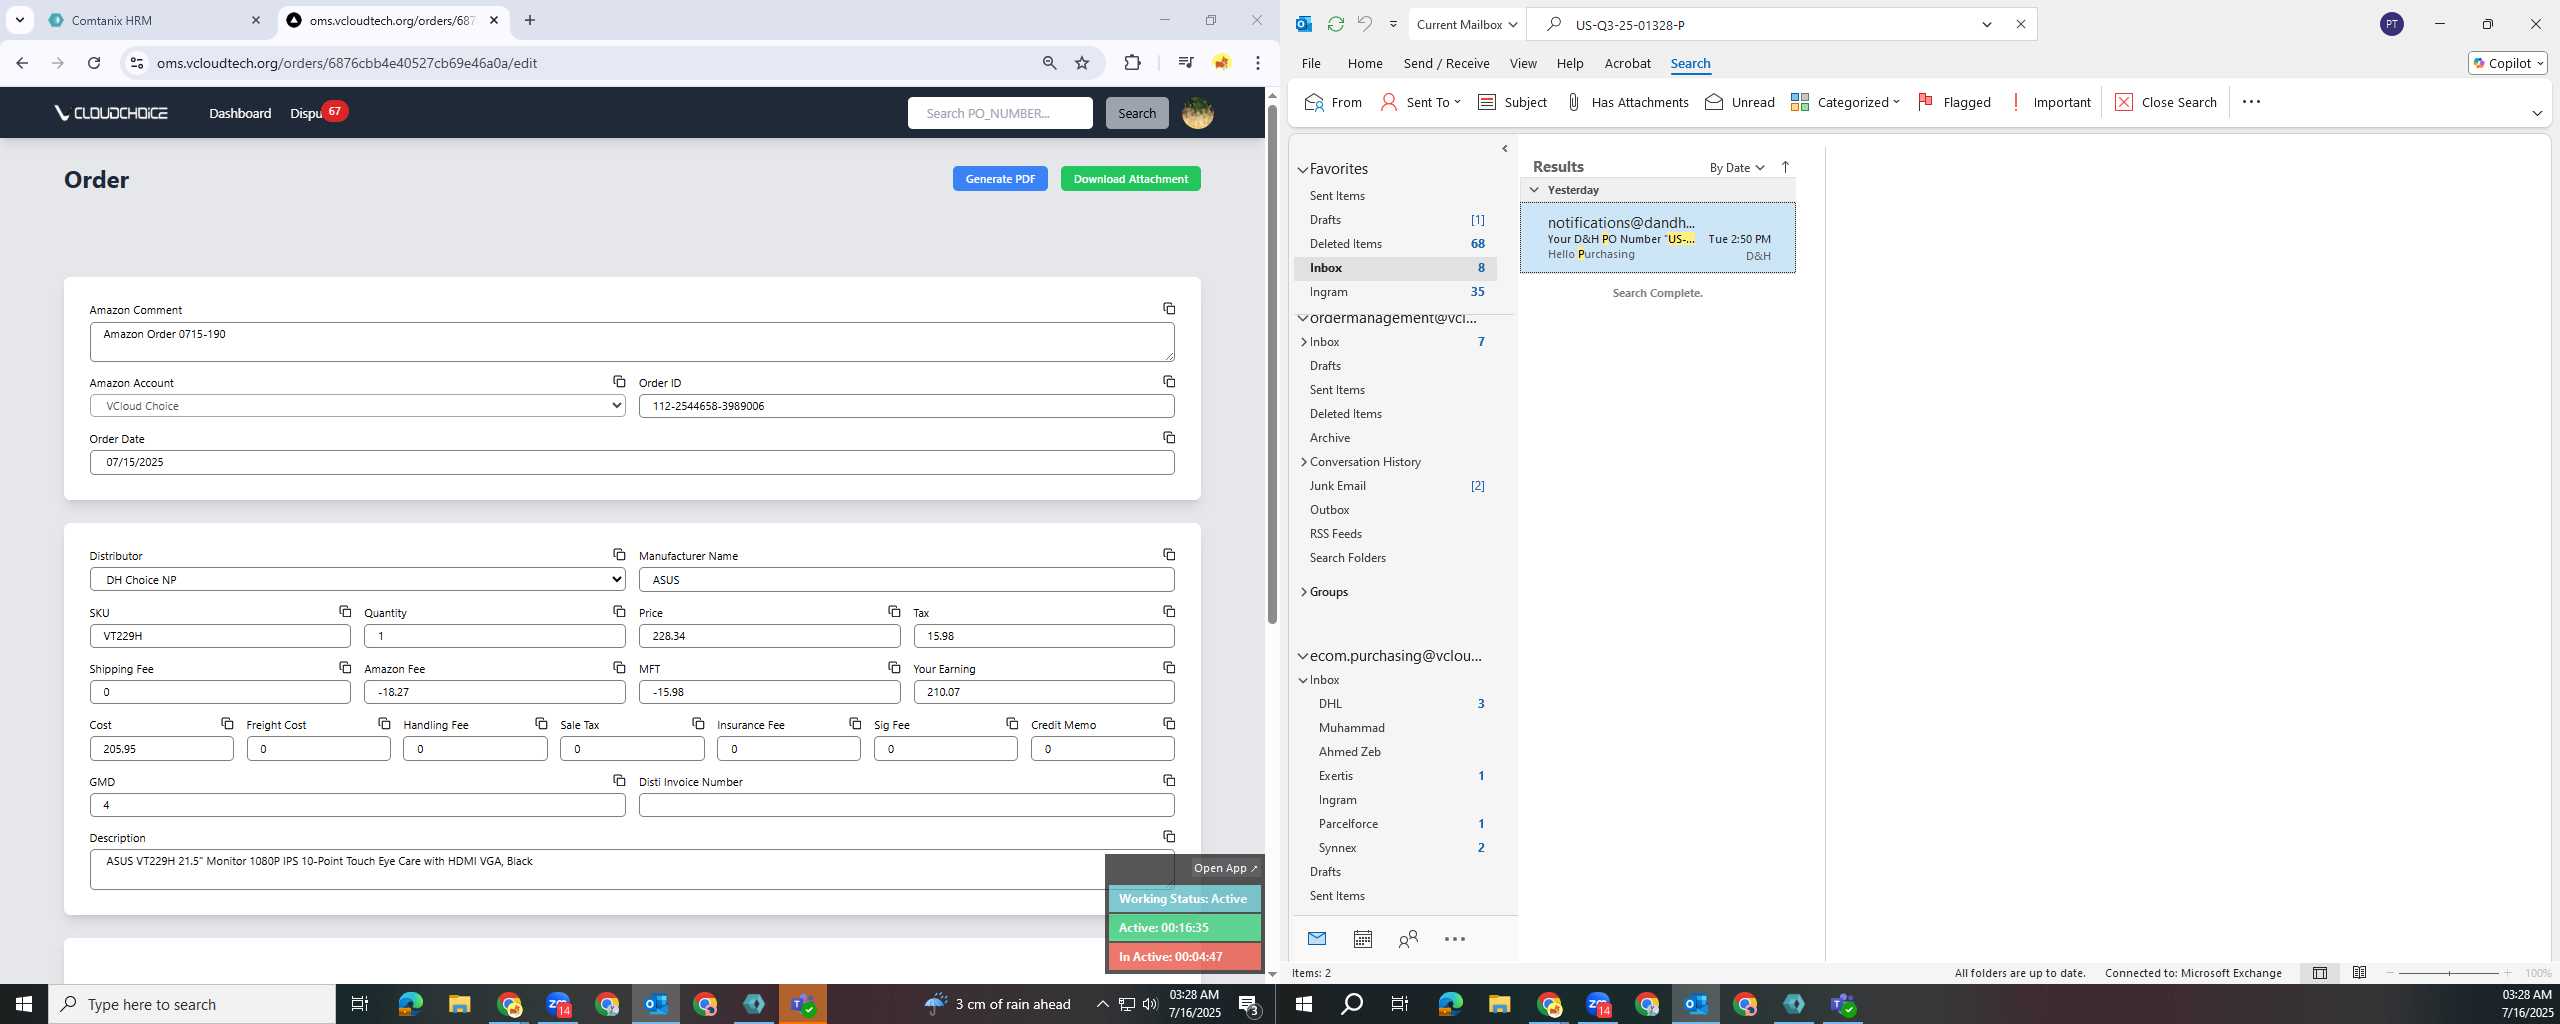Open Windows Start menu
The image size is (2560, 1024).
[x=24, y=1004]
